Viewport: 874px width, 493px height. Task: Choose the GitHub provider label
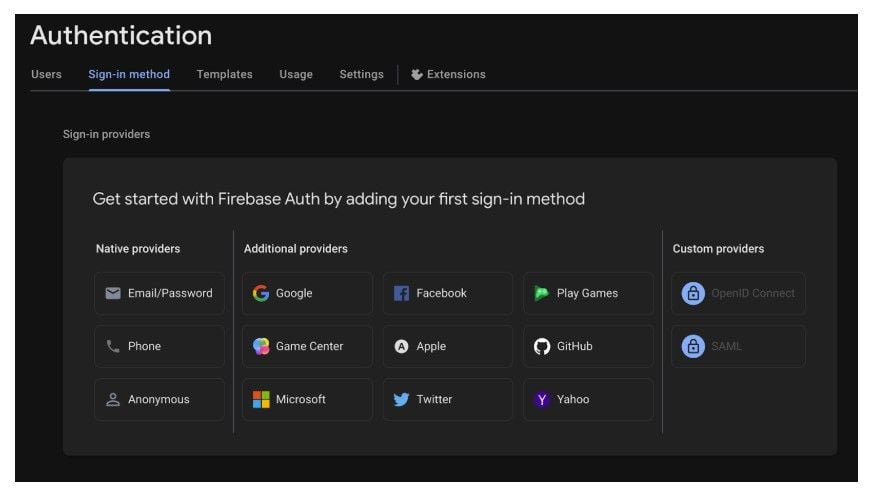pos(575,346)
